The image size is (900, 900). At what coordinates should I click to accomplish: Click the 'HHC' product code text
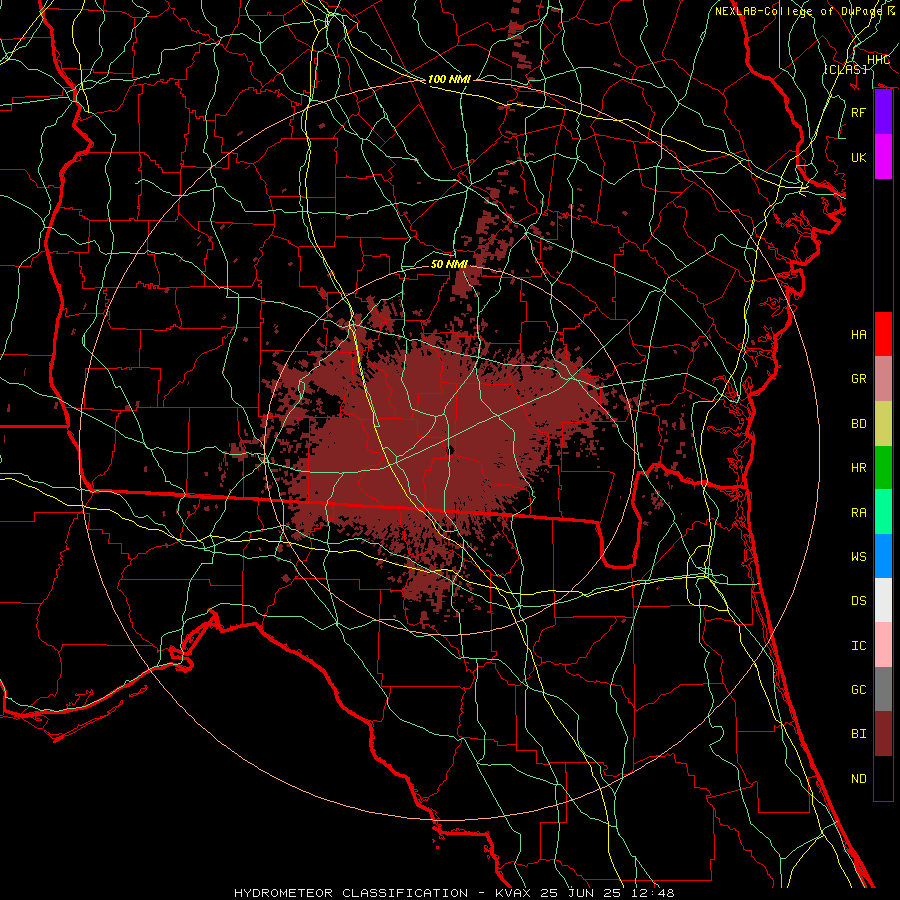pyautogui.click(x=878, y=60)
